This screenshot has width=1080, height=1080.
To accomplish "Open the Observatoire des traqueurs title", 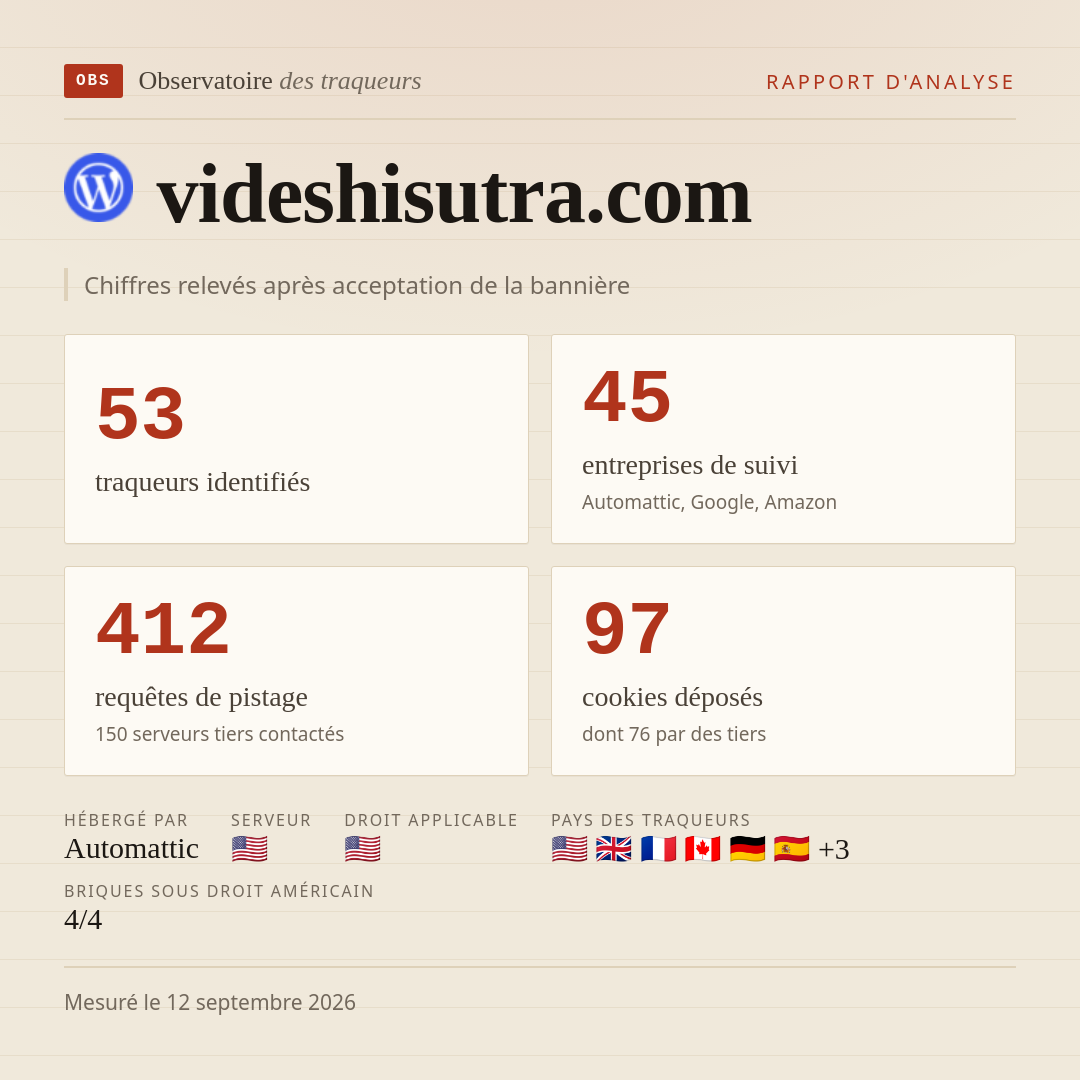I will click(x=280, y=81).
